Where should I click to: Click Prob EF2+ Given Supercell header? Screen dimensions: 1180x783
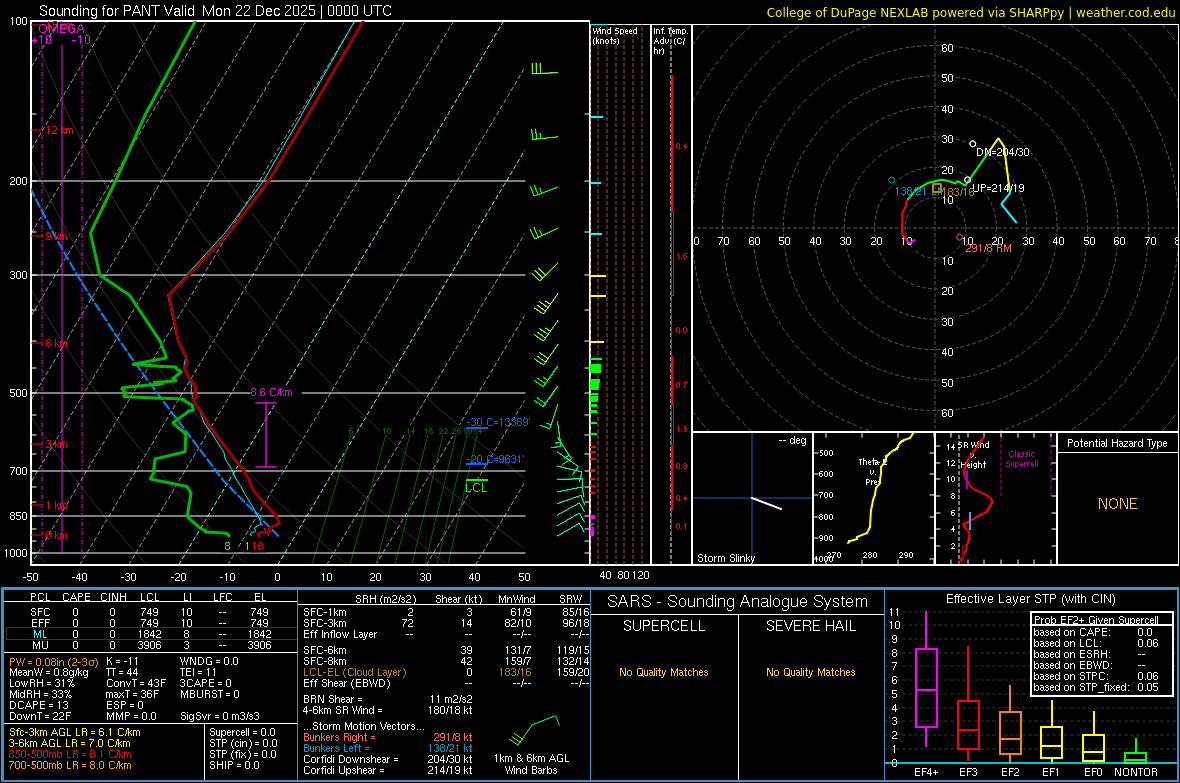click(1096, 620)
